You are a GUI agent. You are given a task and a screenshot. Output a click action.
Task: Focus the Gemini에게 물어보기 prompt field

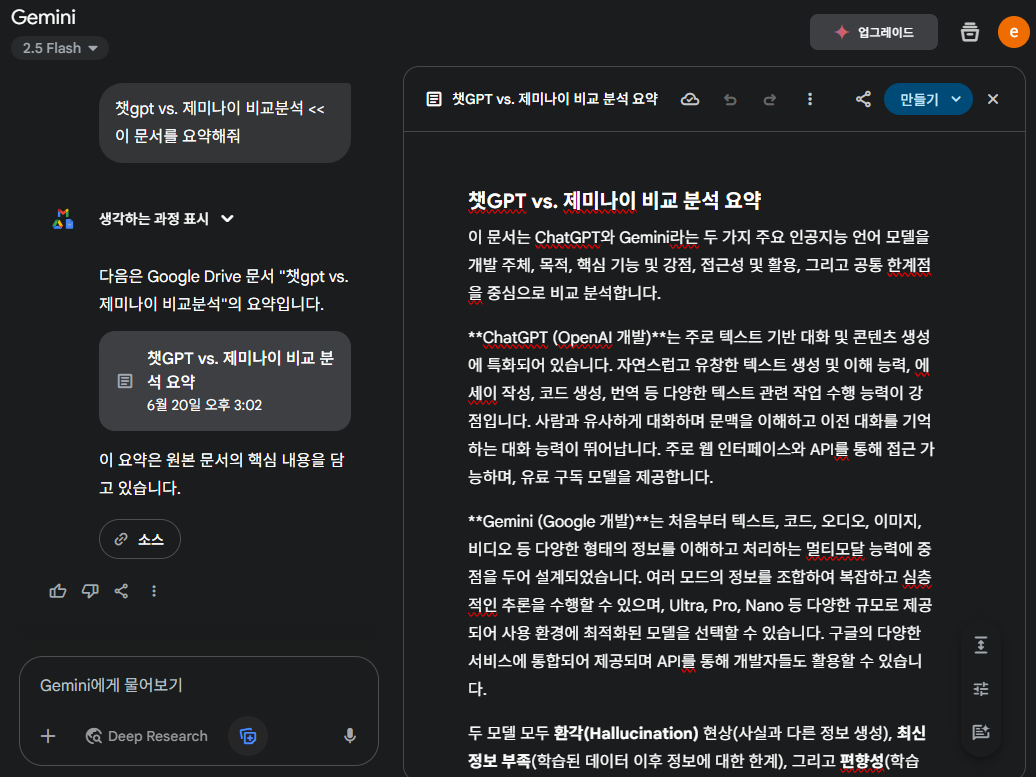pyautogui.click(x=198, y=685)
